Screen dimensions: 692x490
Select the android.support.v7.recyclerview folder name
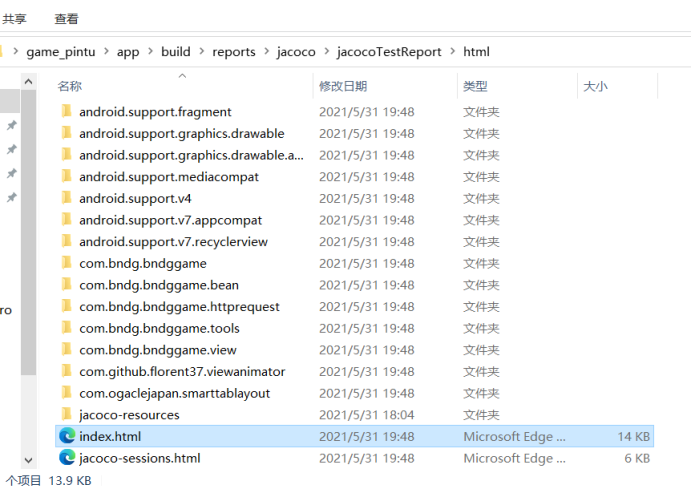tap(173, 242)
